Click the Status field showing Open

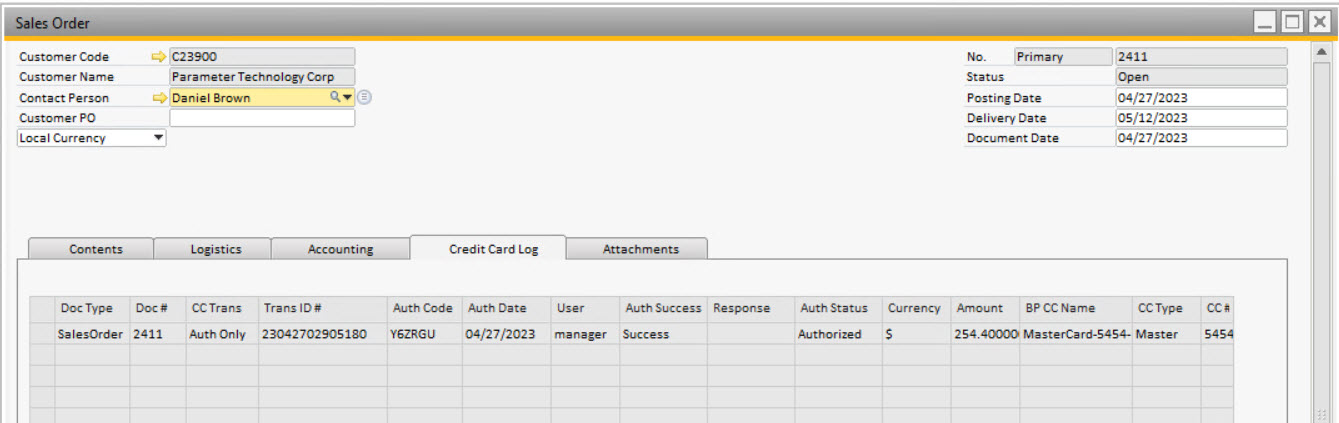1201,77
